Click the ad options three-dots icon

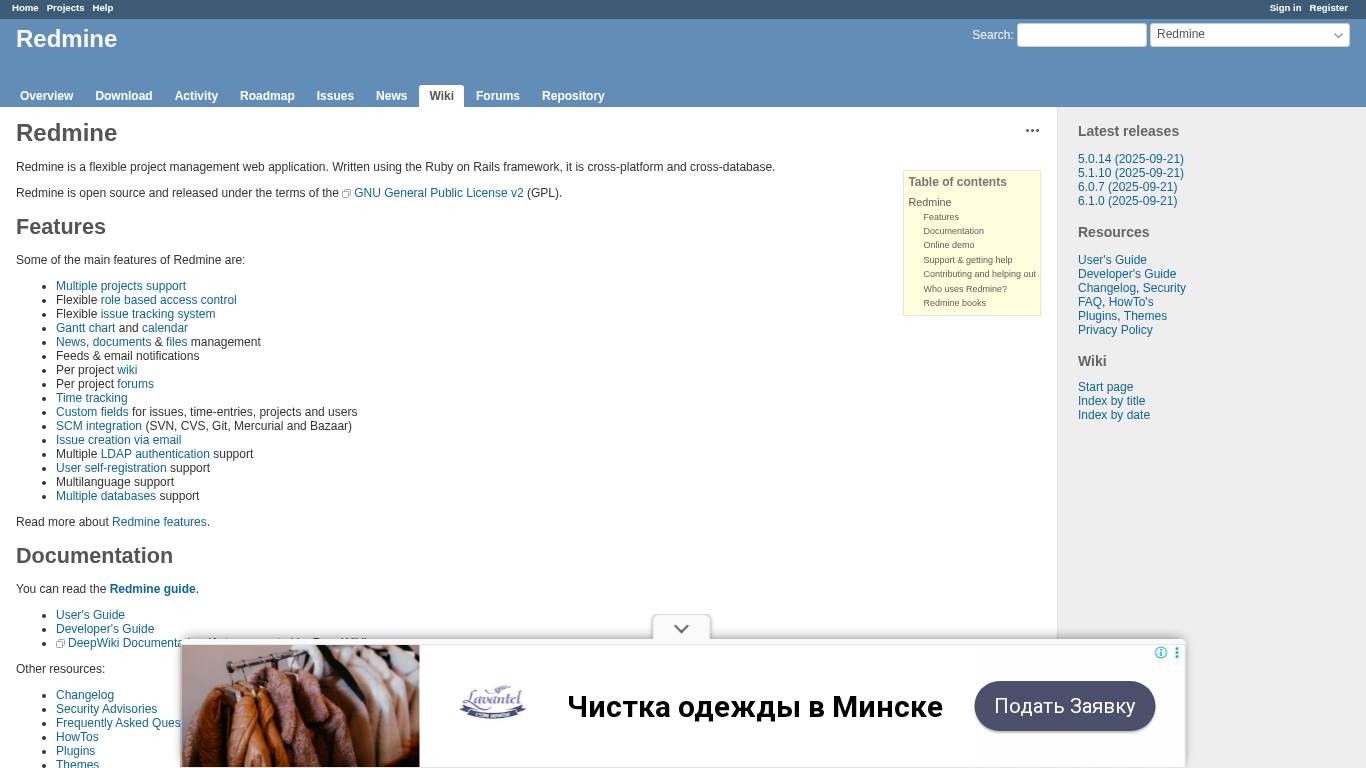1177,653
